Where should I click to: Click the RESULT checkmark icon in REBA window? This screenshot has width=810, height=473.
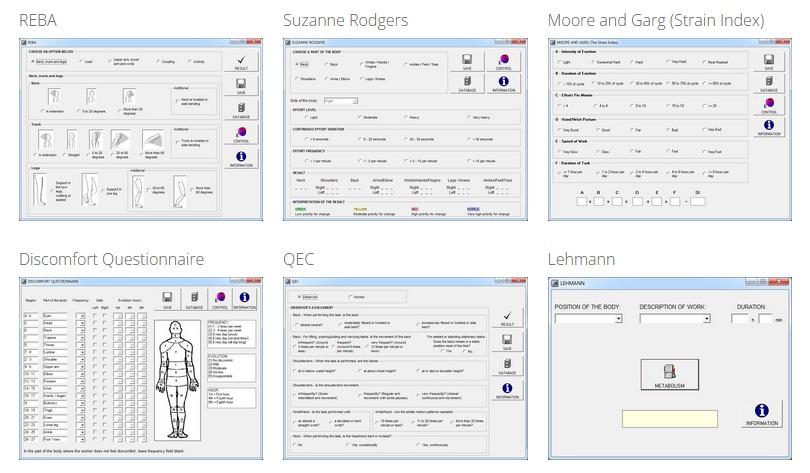(241, 61)
